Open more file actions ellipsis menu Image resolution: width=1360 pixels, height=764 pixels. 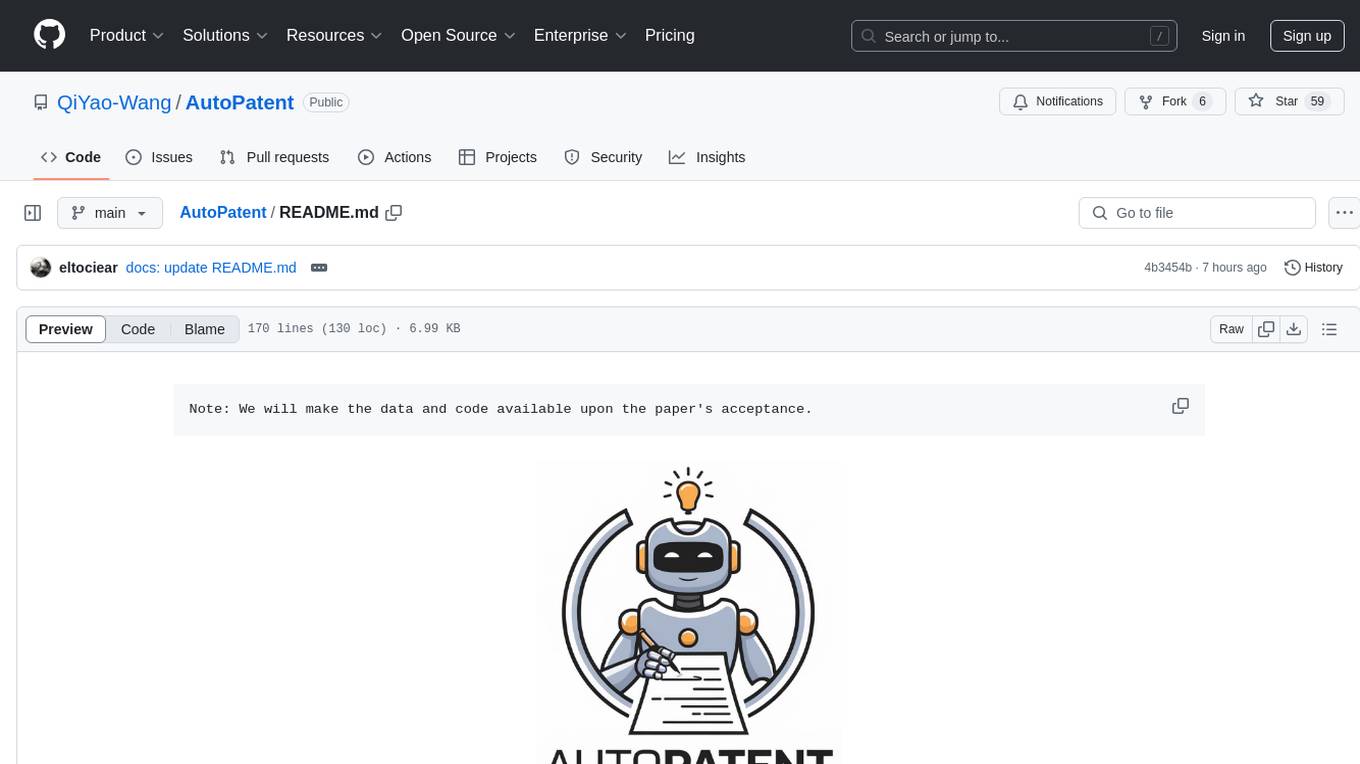click(x=1344, y=213)
